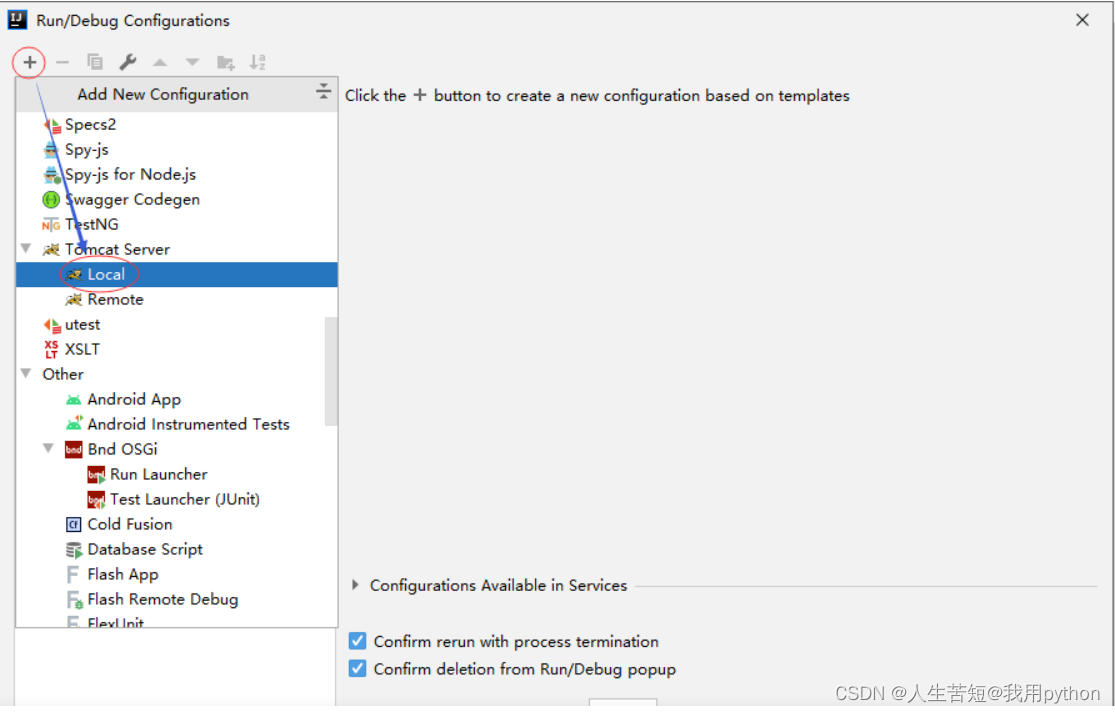Image resolution: width=1115 pixels, height=713 pixels.
Task: Collapse the Other tree group
Action: 26,373
